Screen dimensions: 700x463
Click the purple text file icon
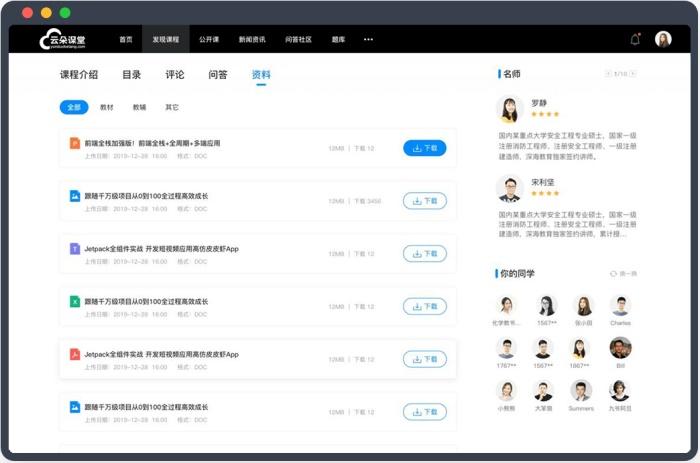click(75, 249)
